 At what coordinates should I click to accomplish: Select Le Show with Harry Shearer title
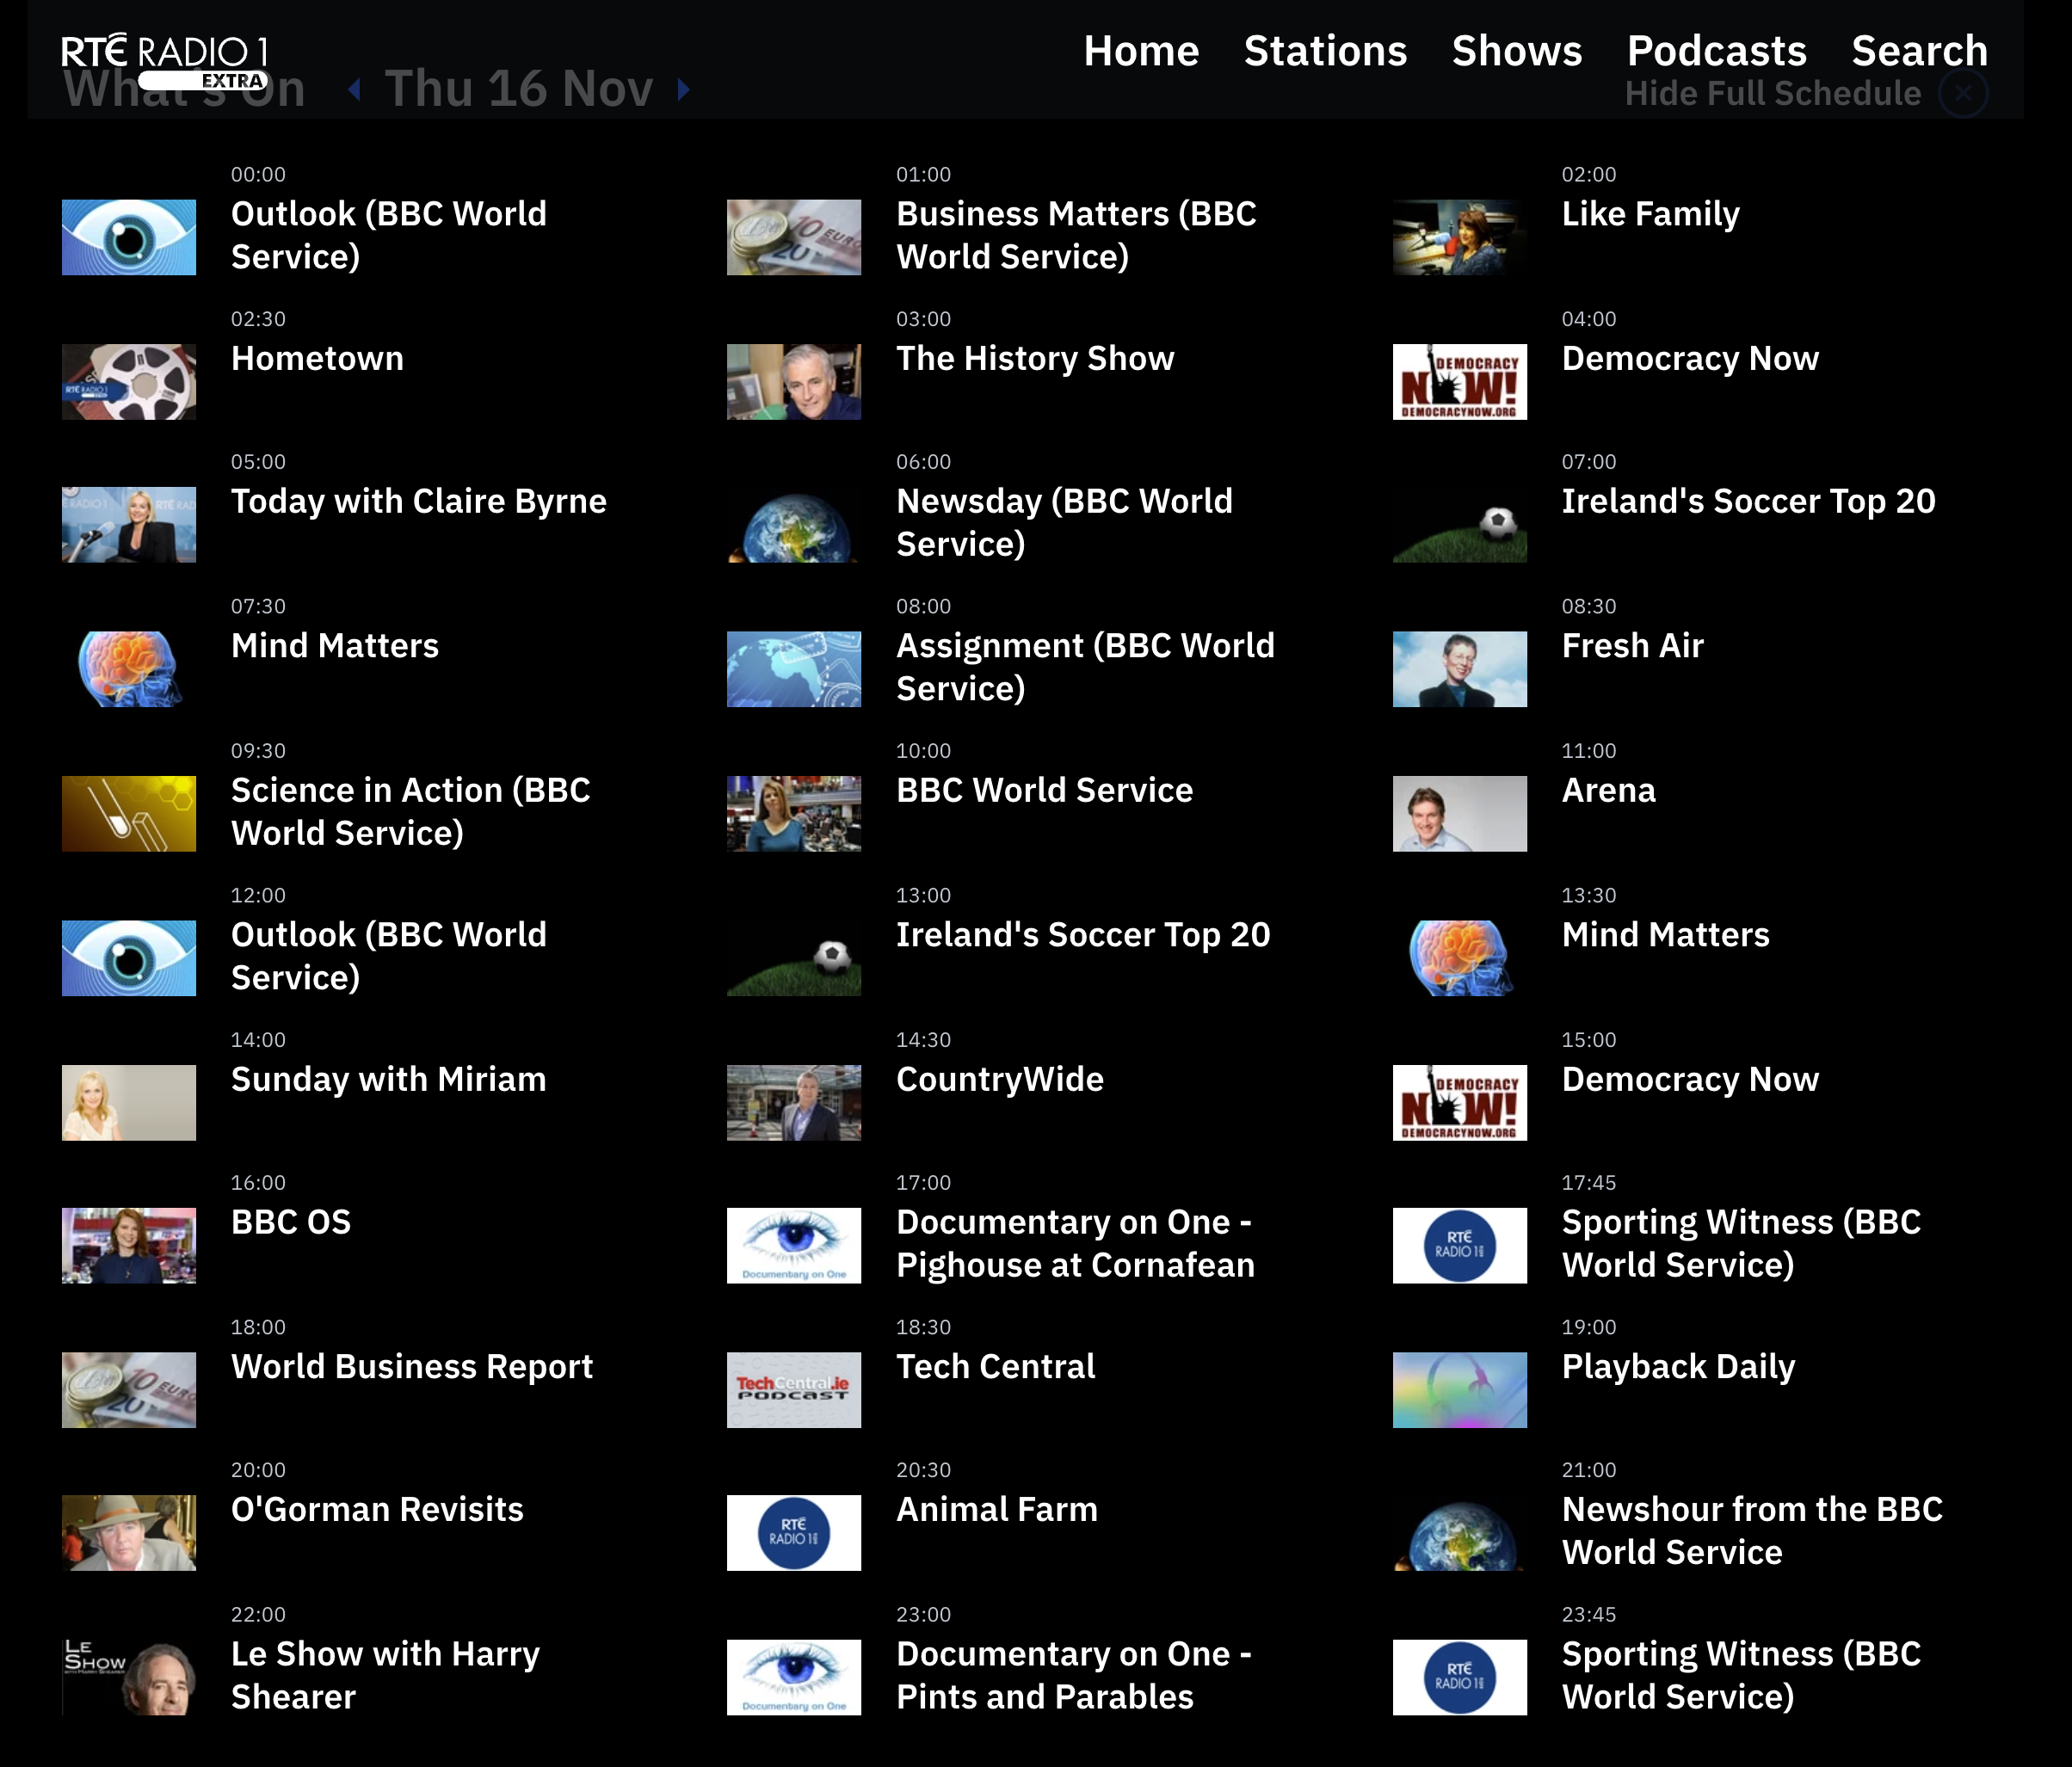[385, 1676]
